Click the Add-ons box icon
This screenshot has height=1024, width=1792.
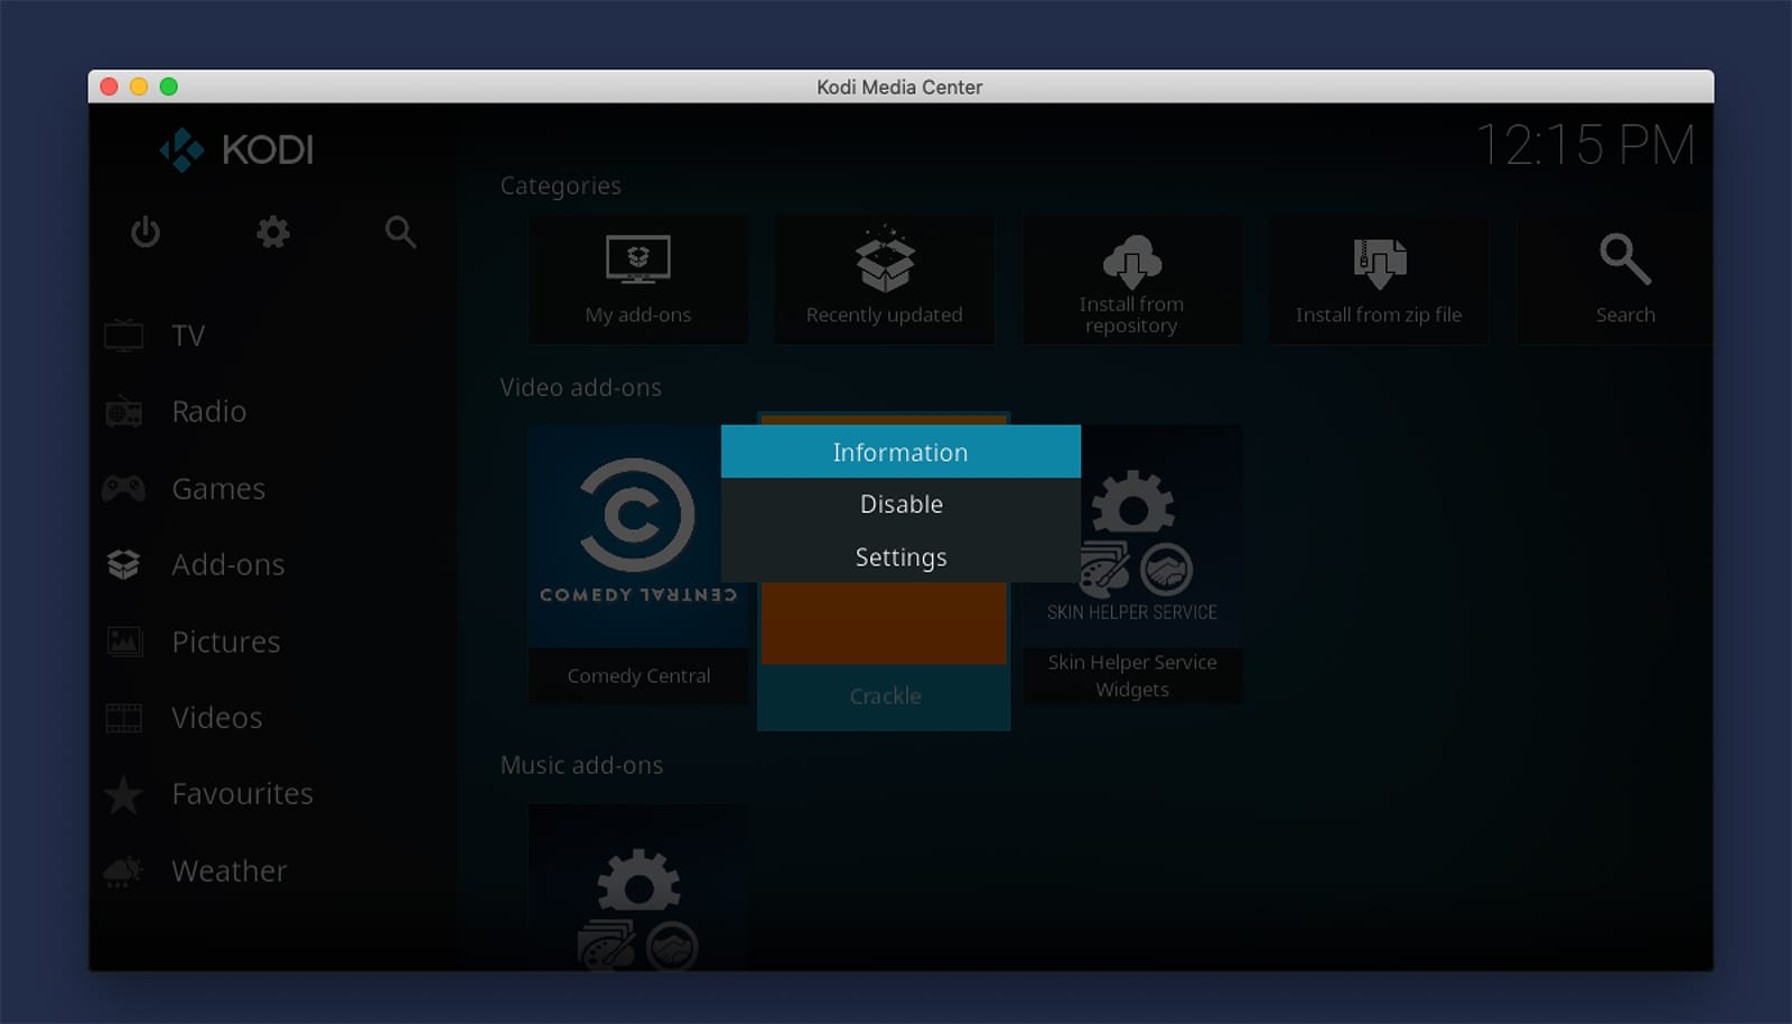124,565
